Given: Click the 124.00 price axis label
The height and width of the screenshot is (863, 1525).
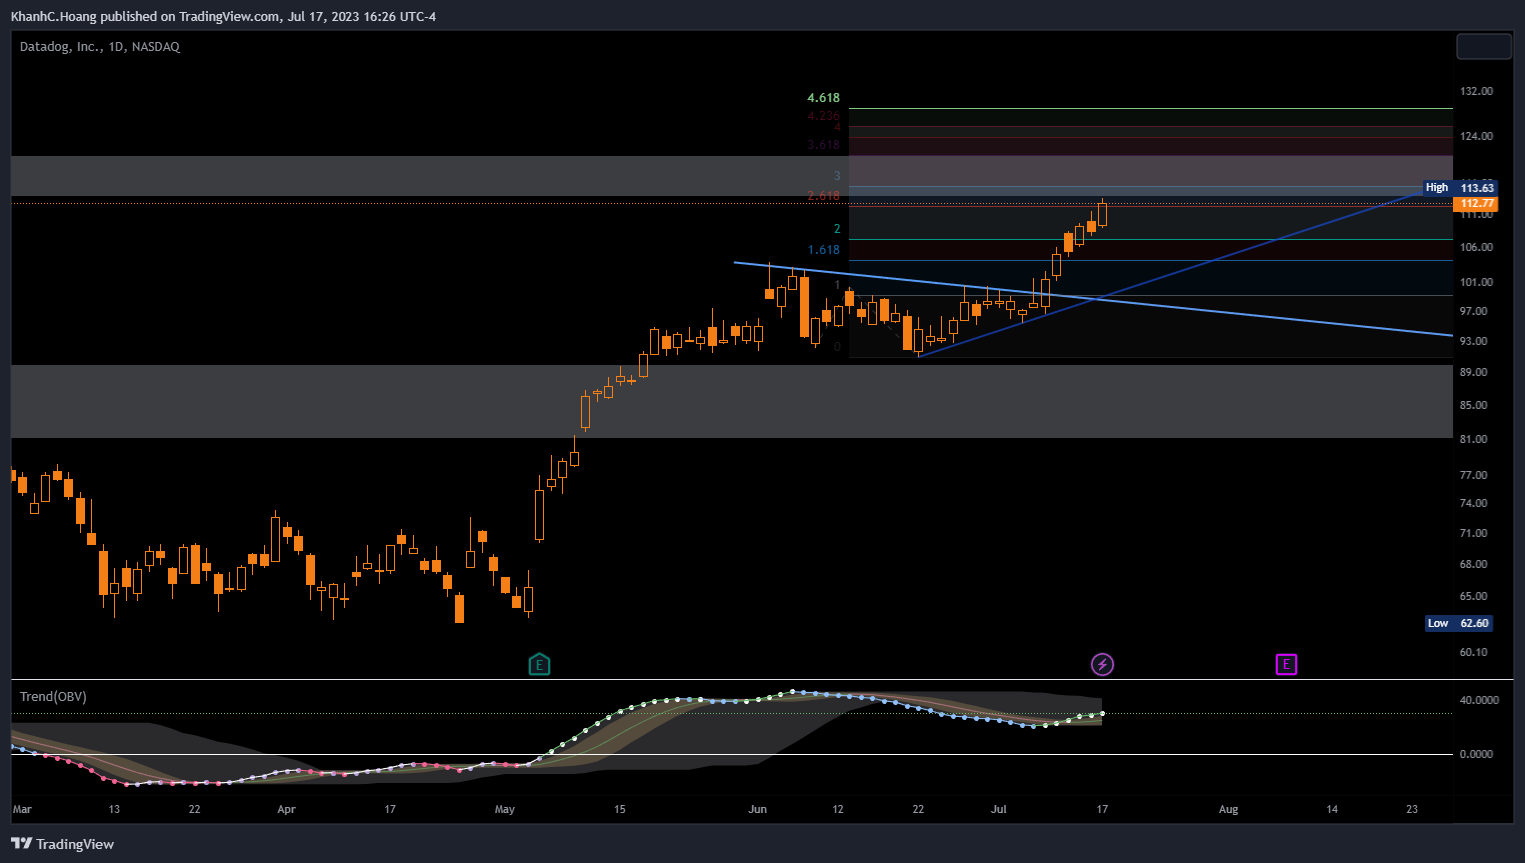Looking at the screenshot, I should coord(1476,136).
